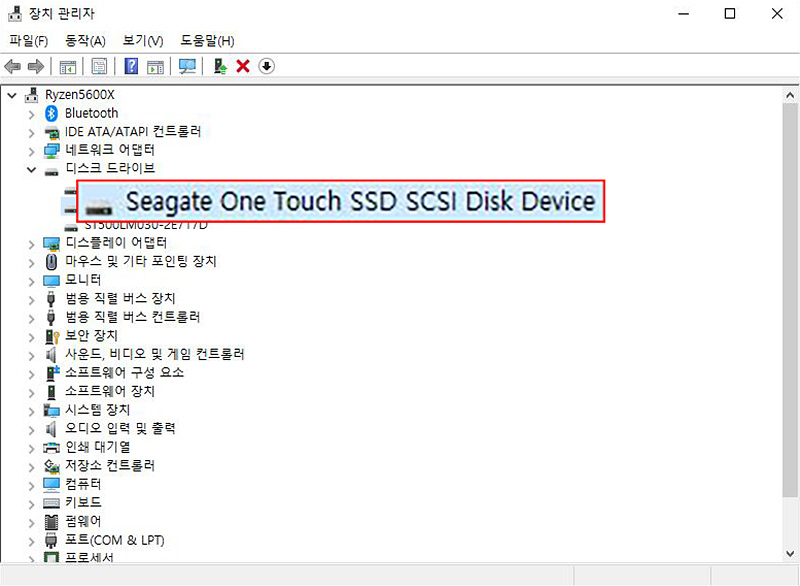Select the 인쇄 대기열 label
800x586 pixels.
pyautogui.click(x=97, y=447)
